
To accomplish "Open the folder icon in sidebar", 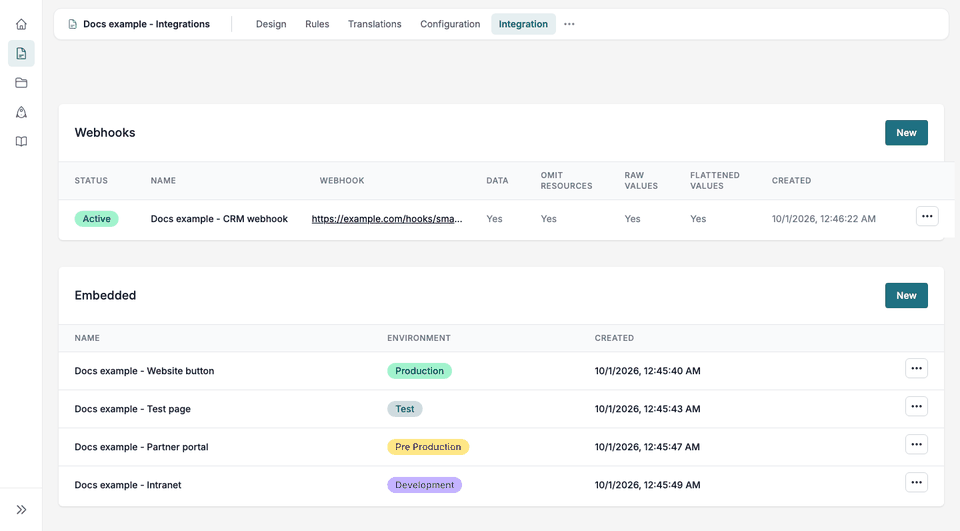I will (x=21, y=83).
